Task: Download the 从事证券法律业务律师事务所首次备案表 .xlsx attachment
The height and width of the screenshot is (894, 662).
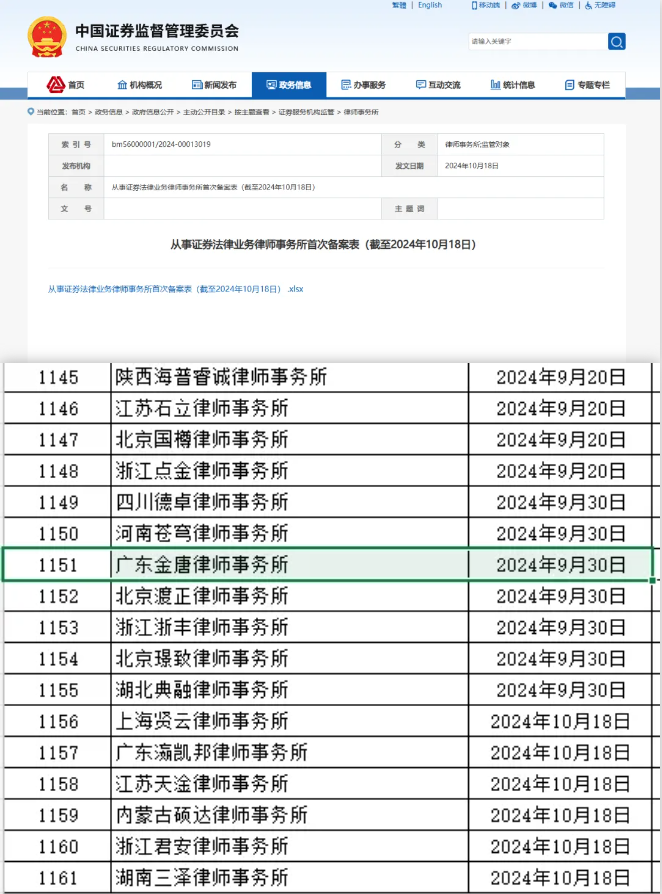Action: tap(176, 289)
